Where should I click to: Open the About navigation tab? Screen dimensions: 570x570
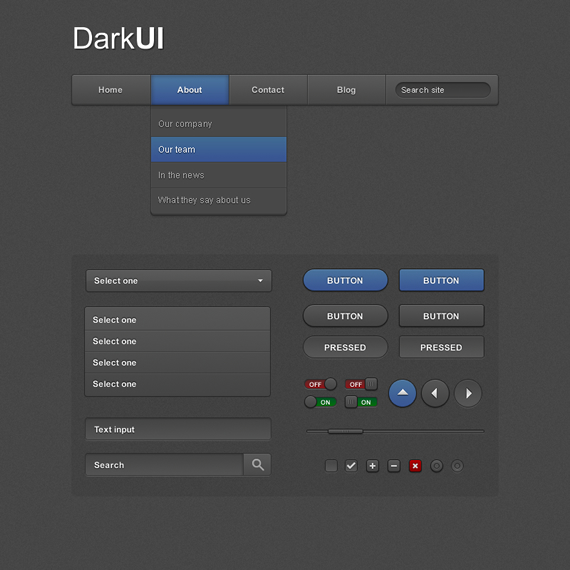pyautogui.click(x=189, y=90)
